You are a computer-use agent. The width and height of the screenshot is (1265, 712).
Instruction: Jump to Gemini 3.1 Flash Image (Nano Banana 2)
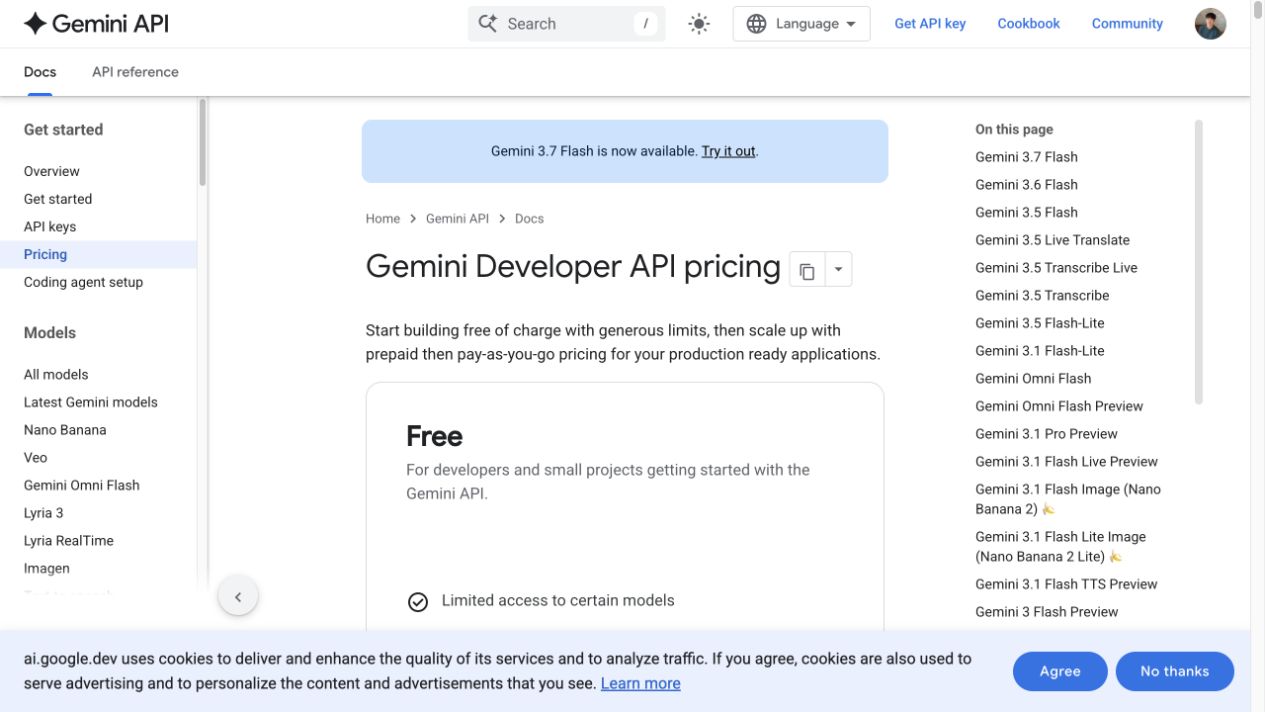coord(1068,499)
